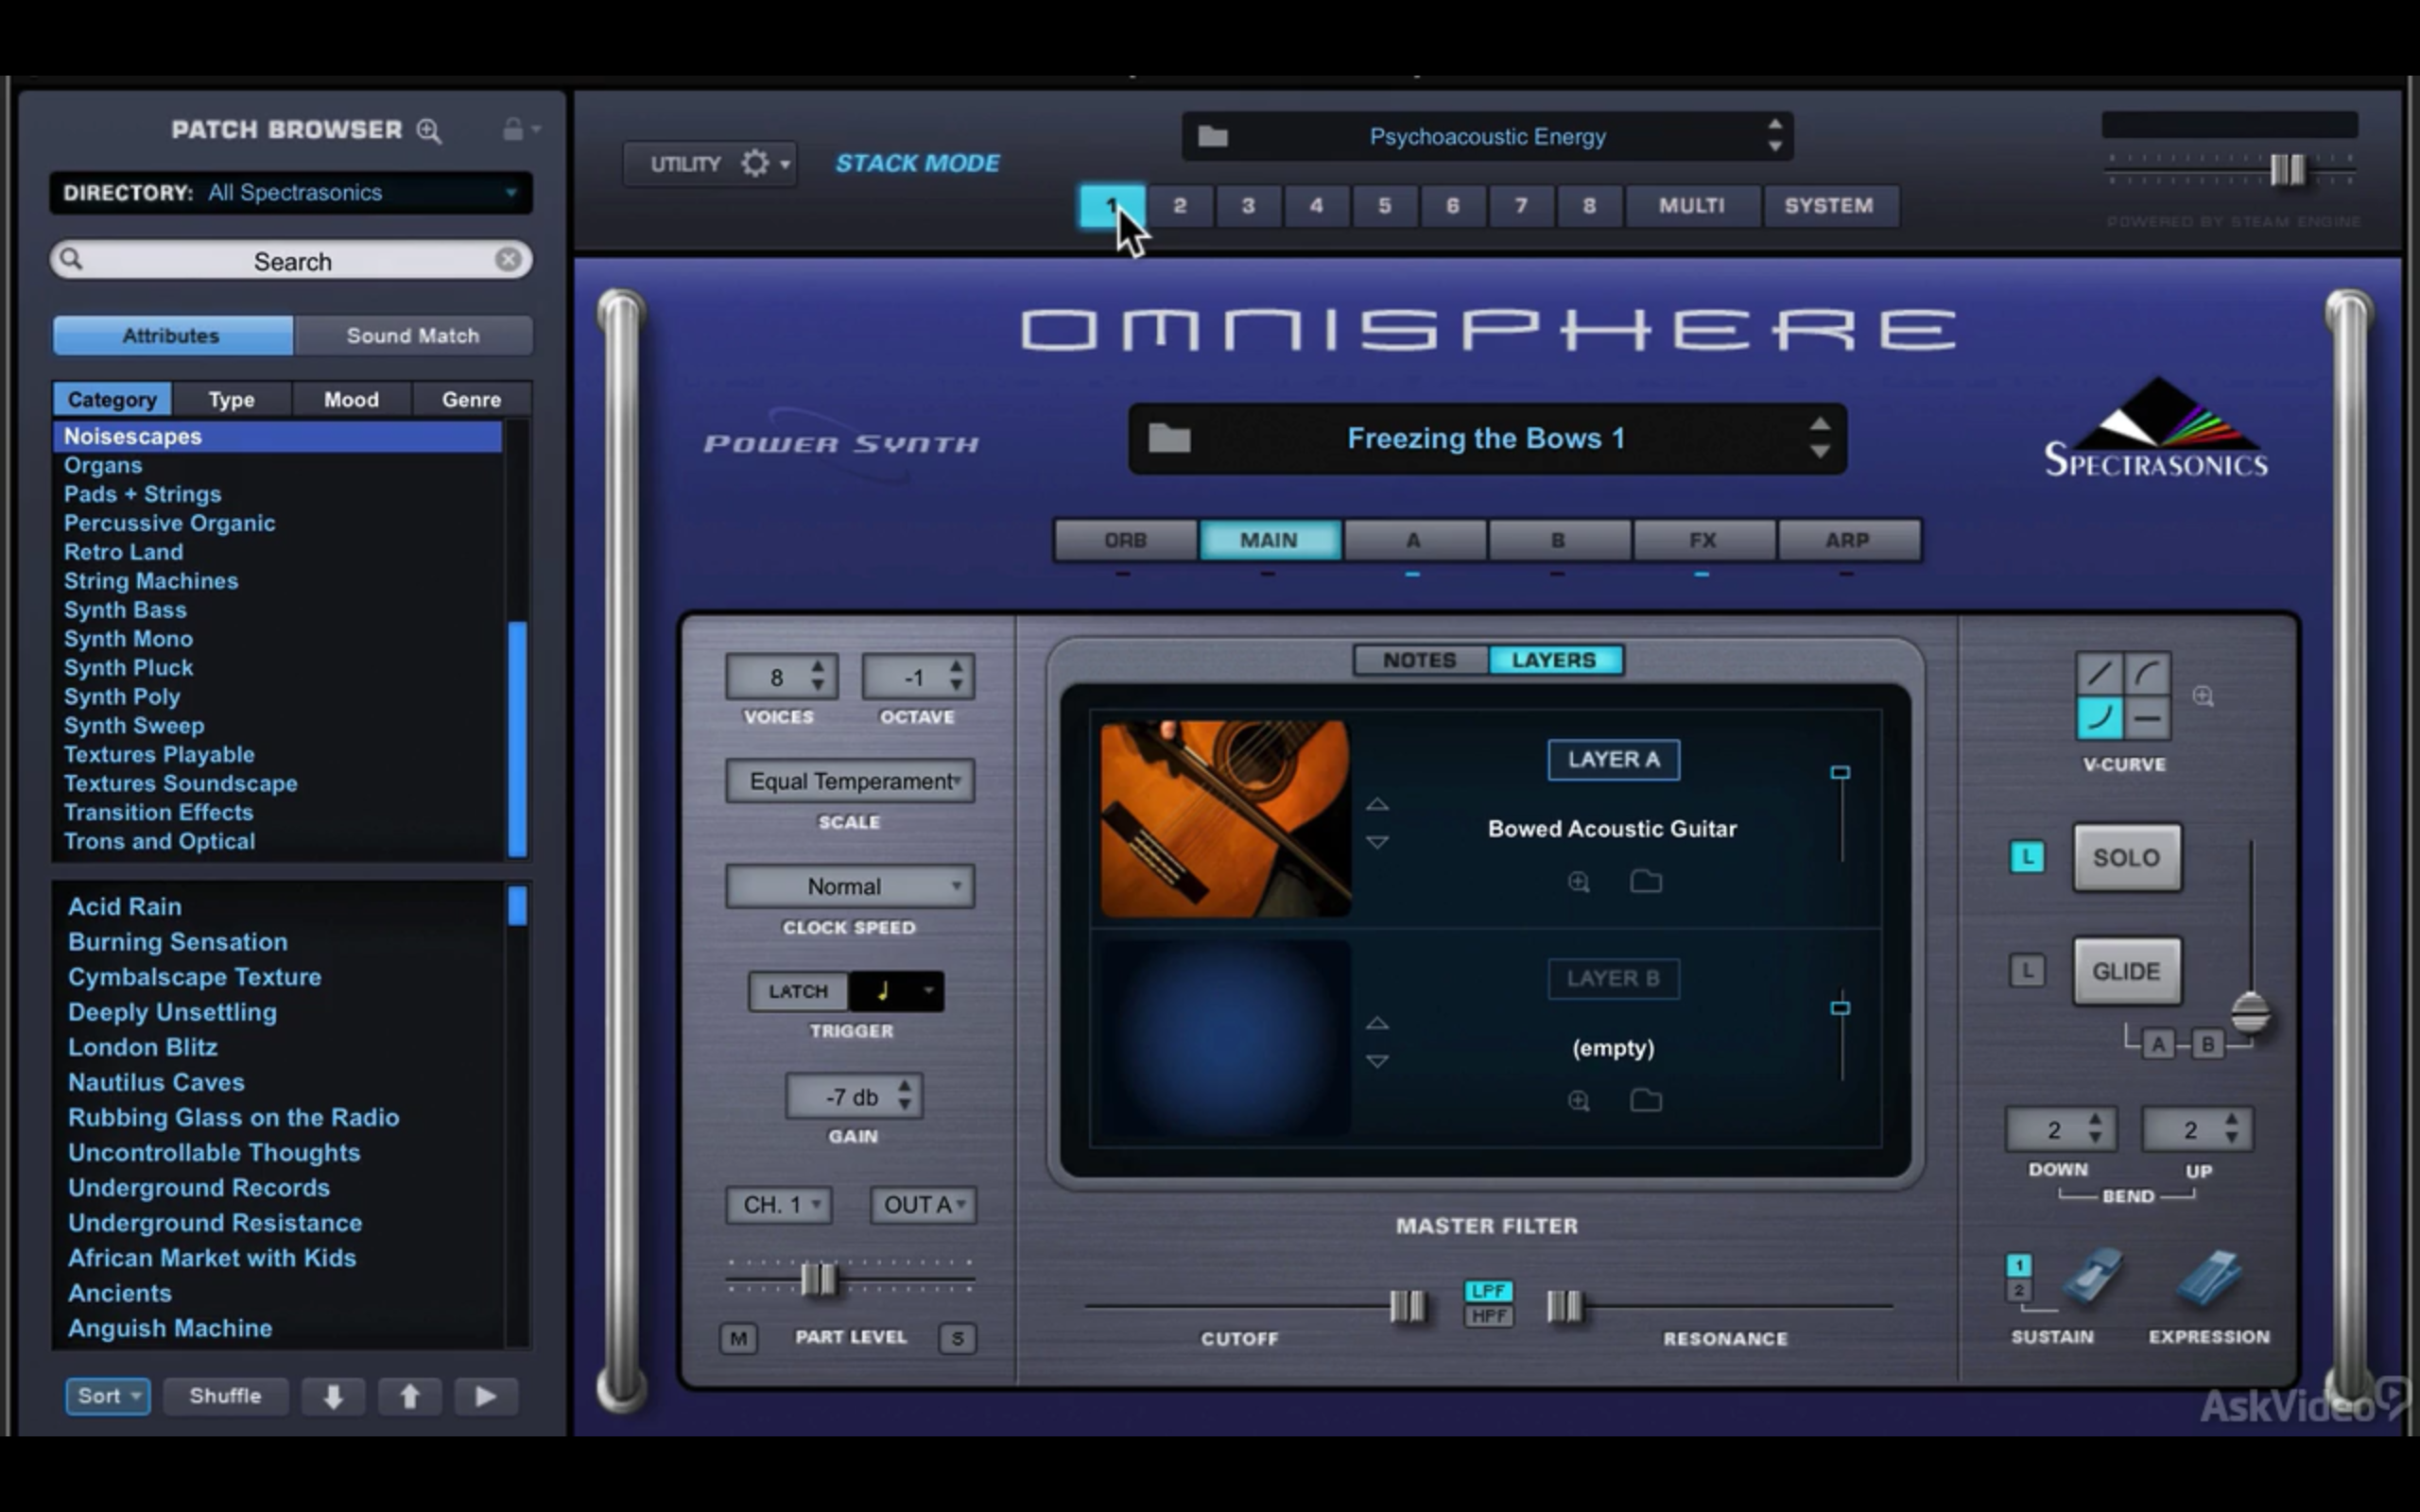The width and height of the screenshot is (2420, 1512).
Task: Click the browser lock icon
Action: (x=513, y=129)
